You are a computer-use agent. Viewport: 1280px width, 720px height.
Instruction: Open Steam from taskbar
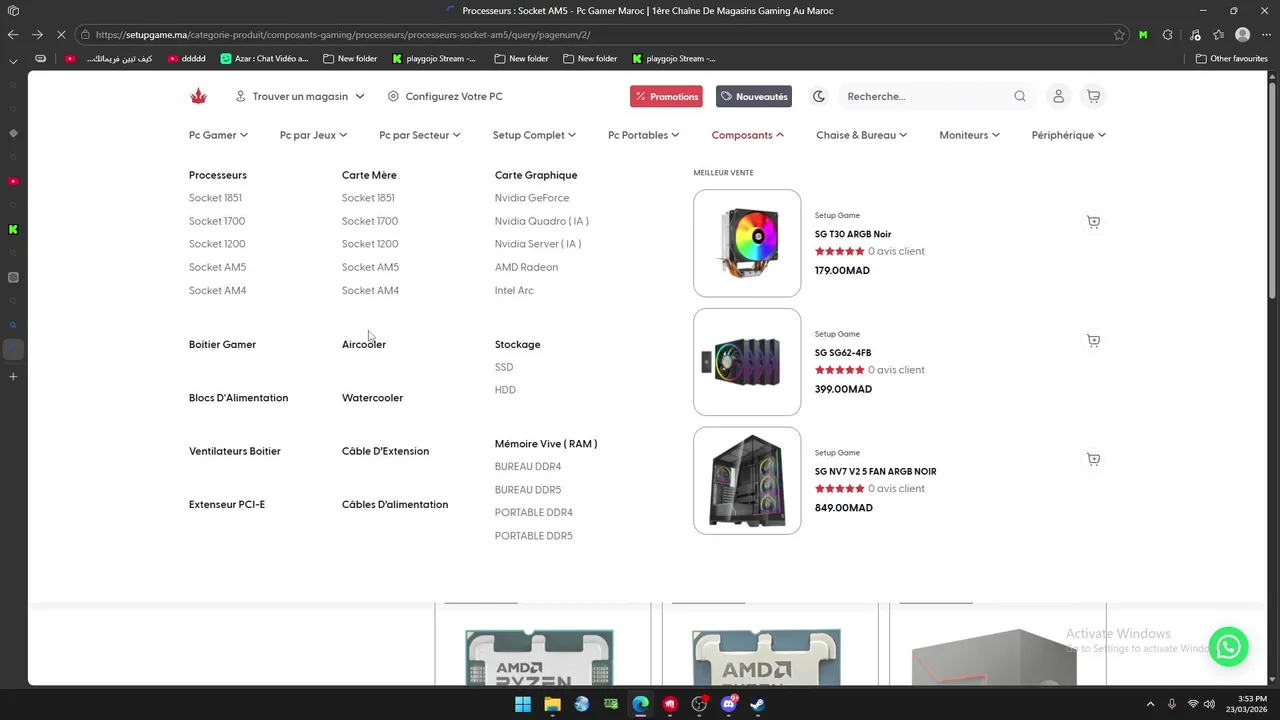click(758, 704)
